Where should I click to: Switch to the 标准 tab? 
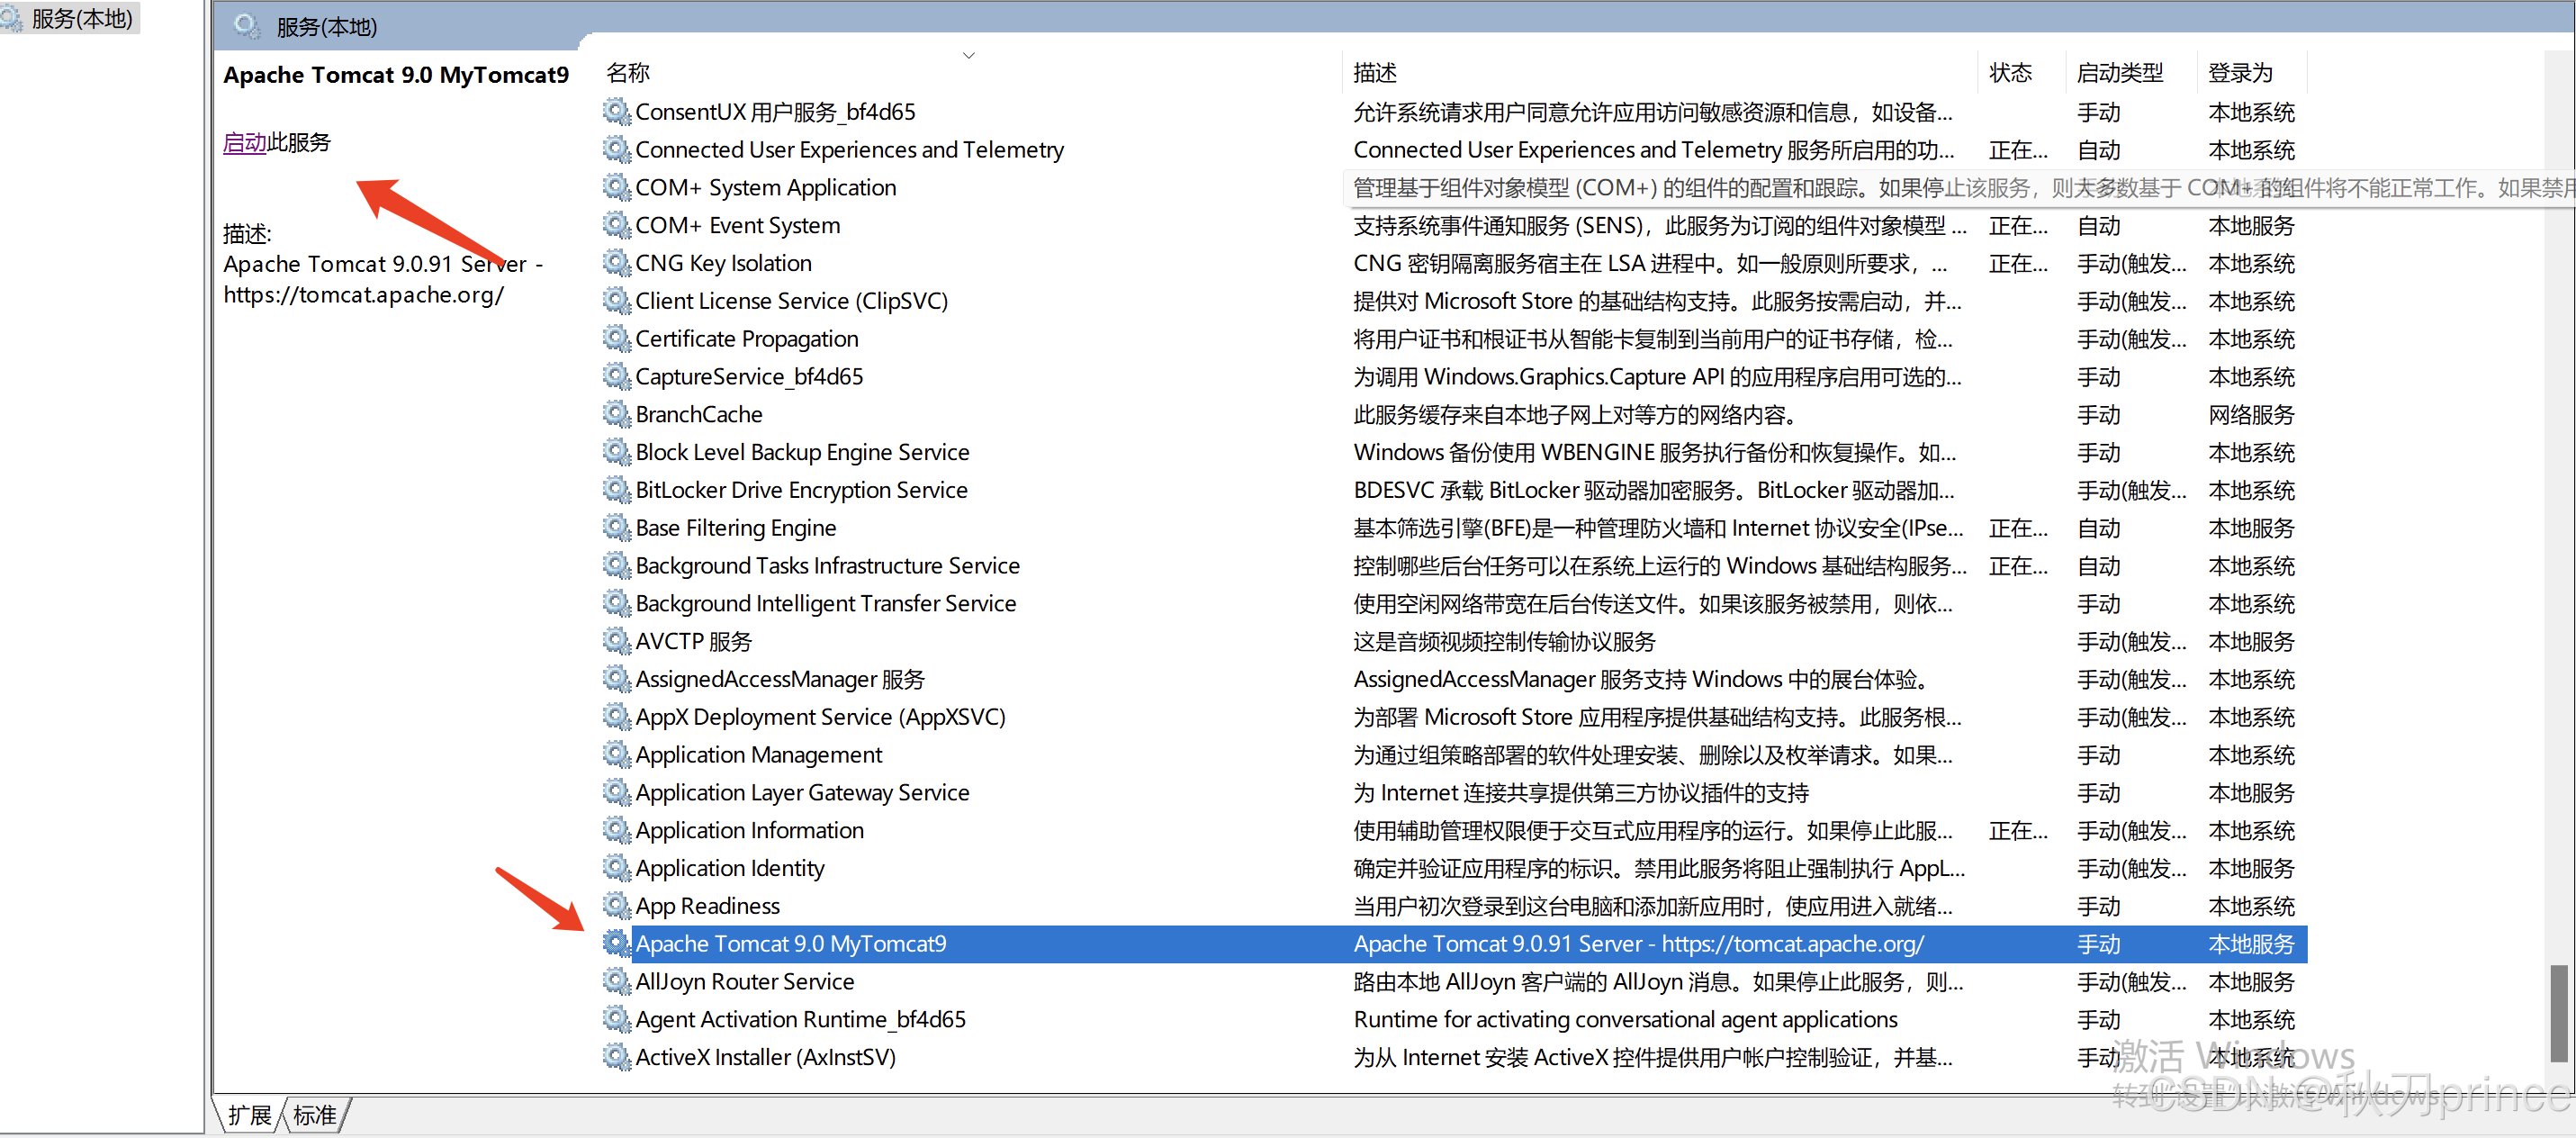point(315,1115)
